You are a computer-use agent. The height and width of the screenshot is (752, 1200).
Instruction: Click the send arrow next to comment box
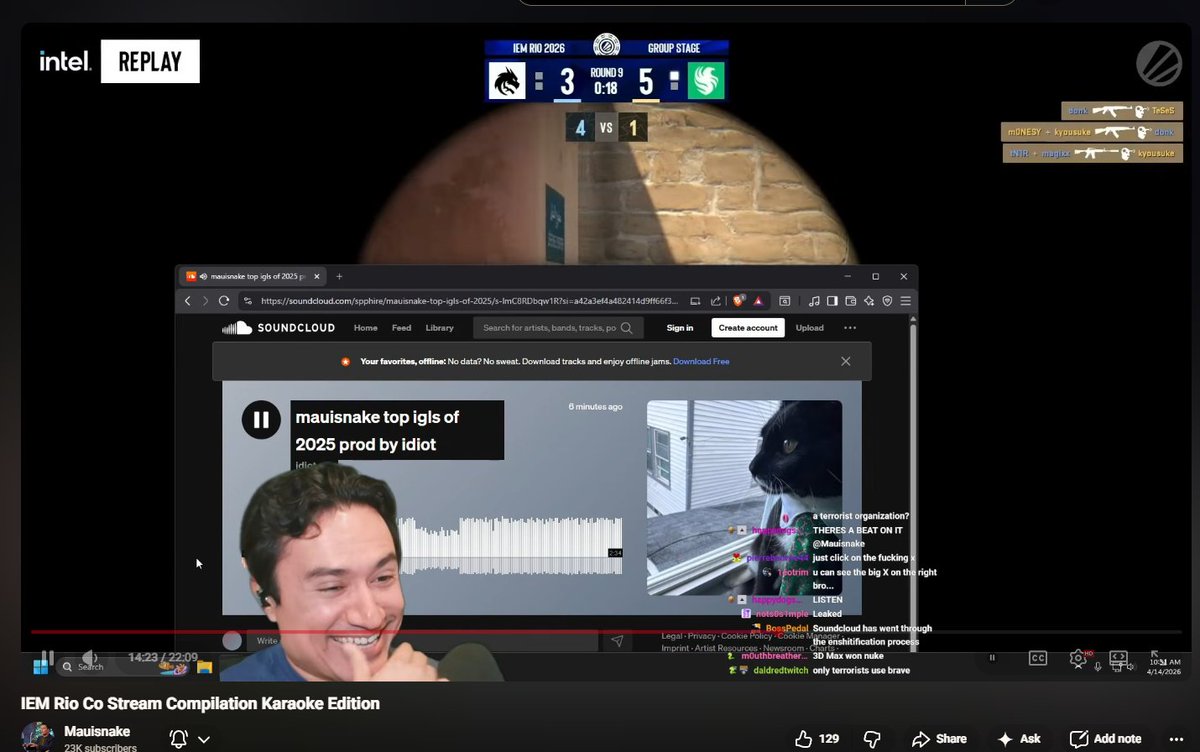pos(617,641)
